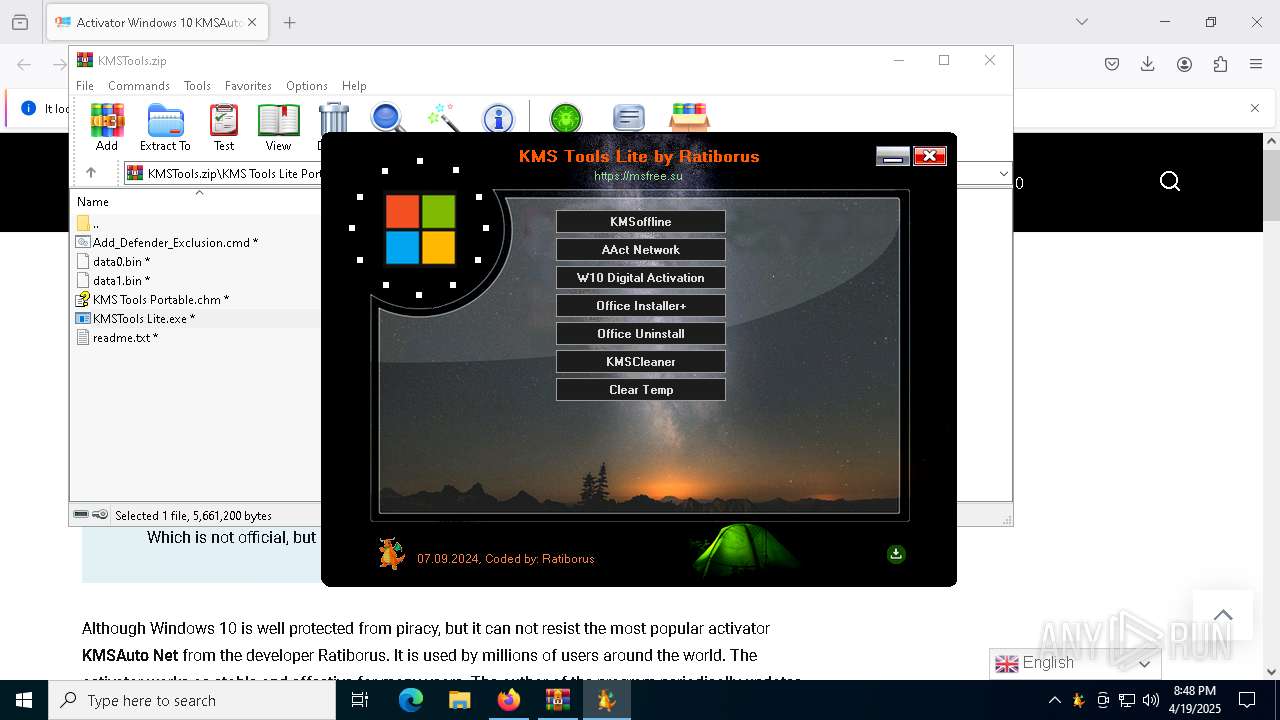Click the Find magnifier icon in WinRAR
This screenshot has height=720, width=1280.
388,118
